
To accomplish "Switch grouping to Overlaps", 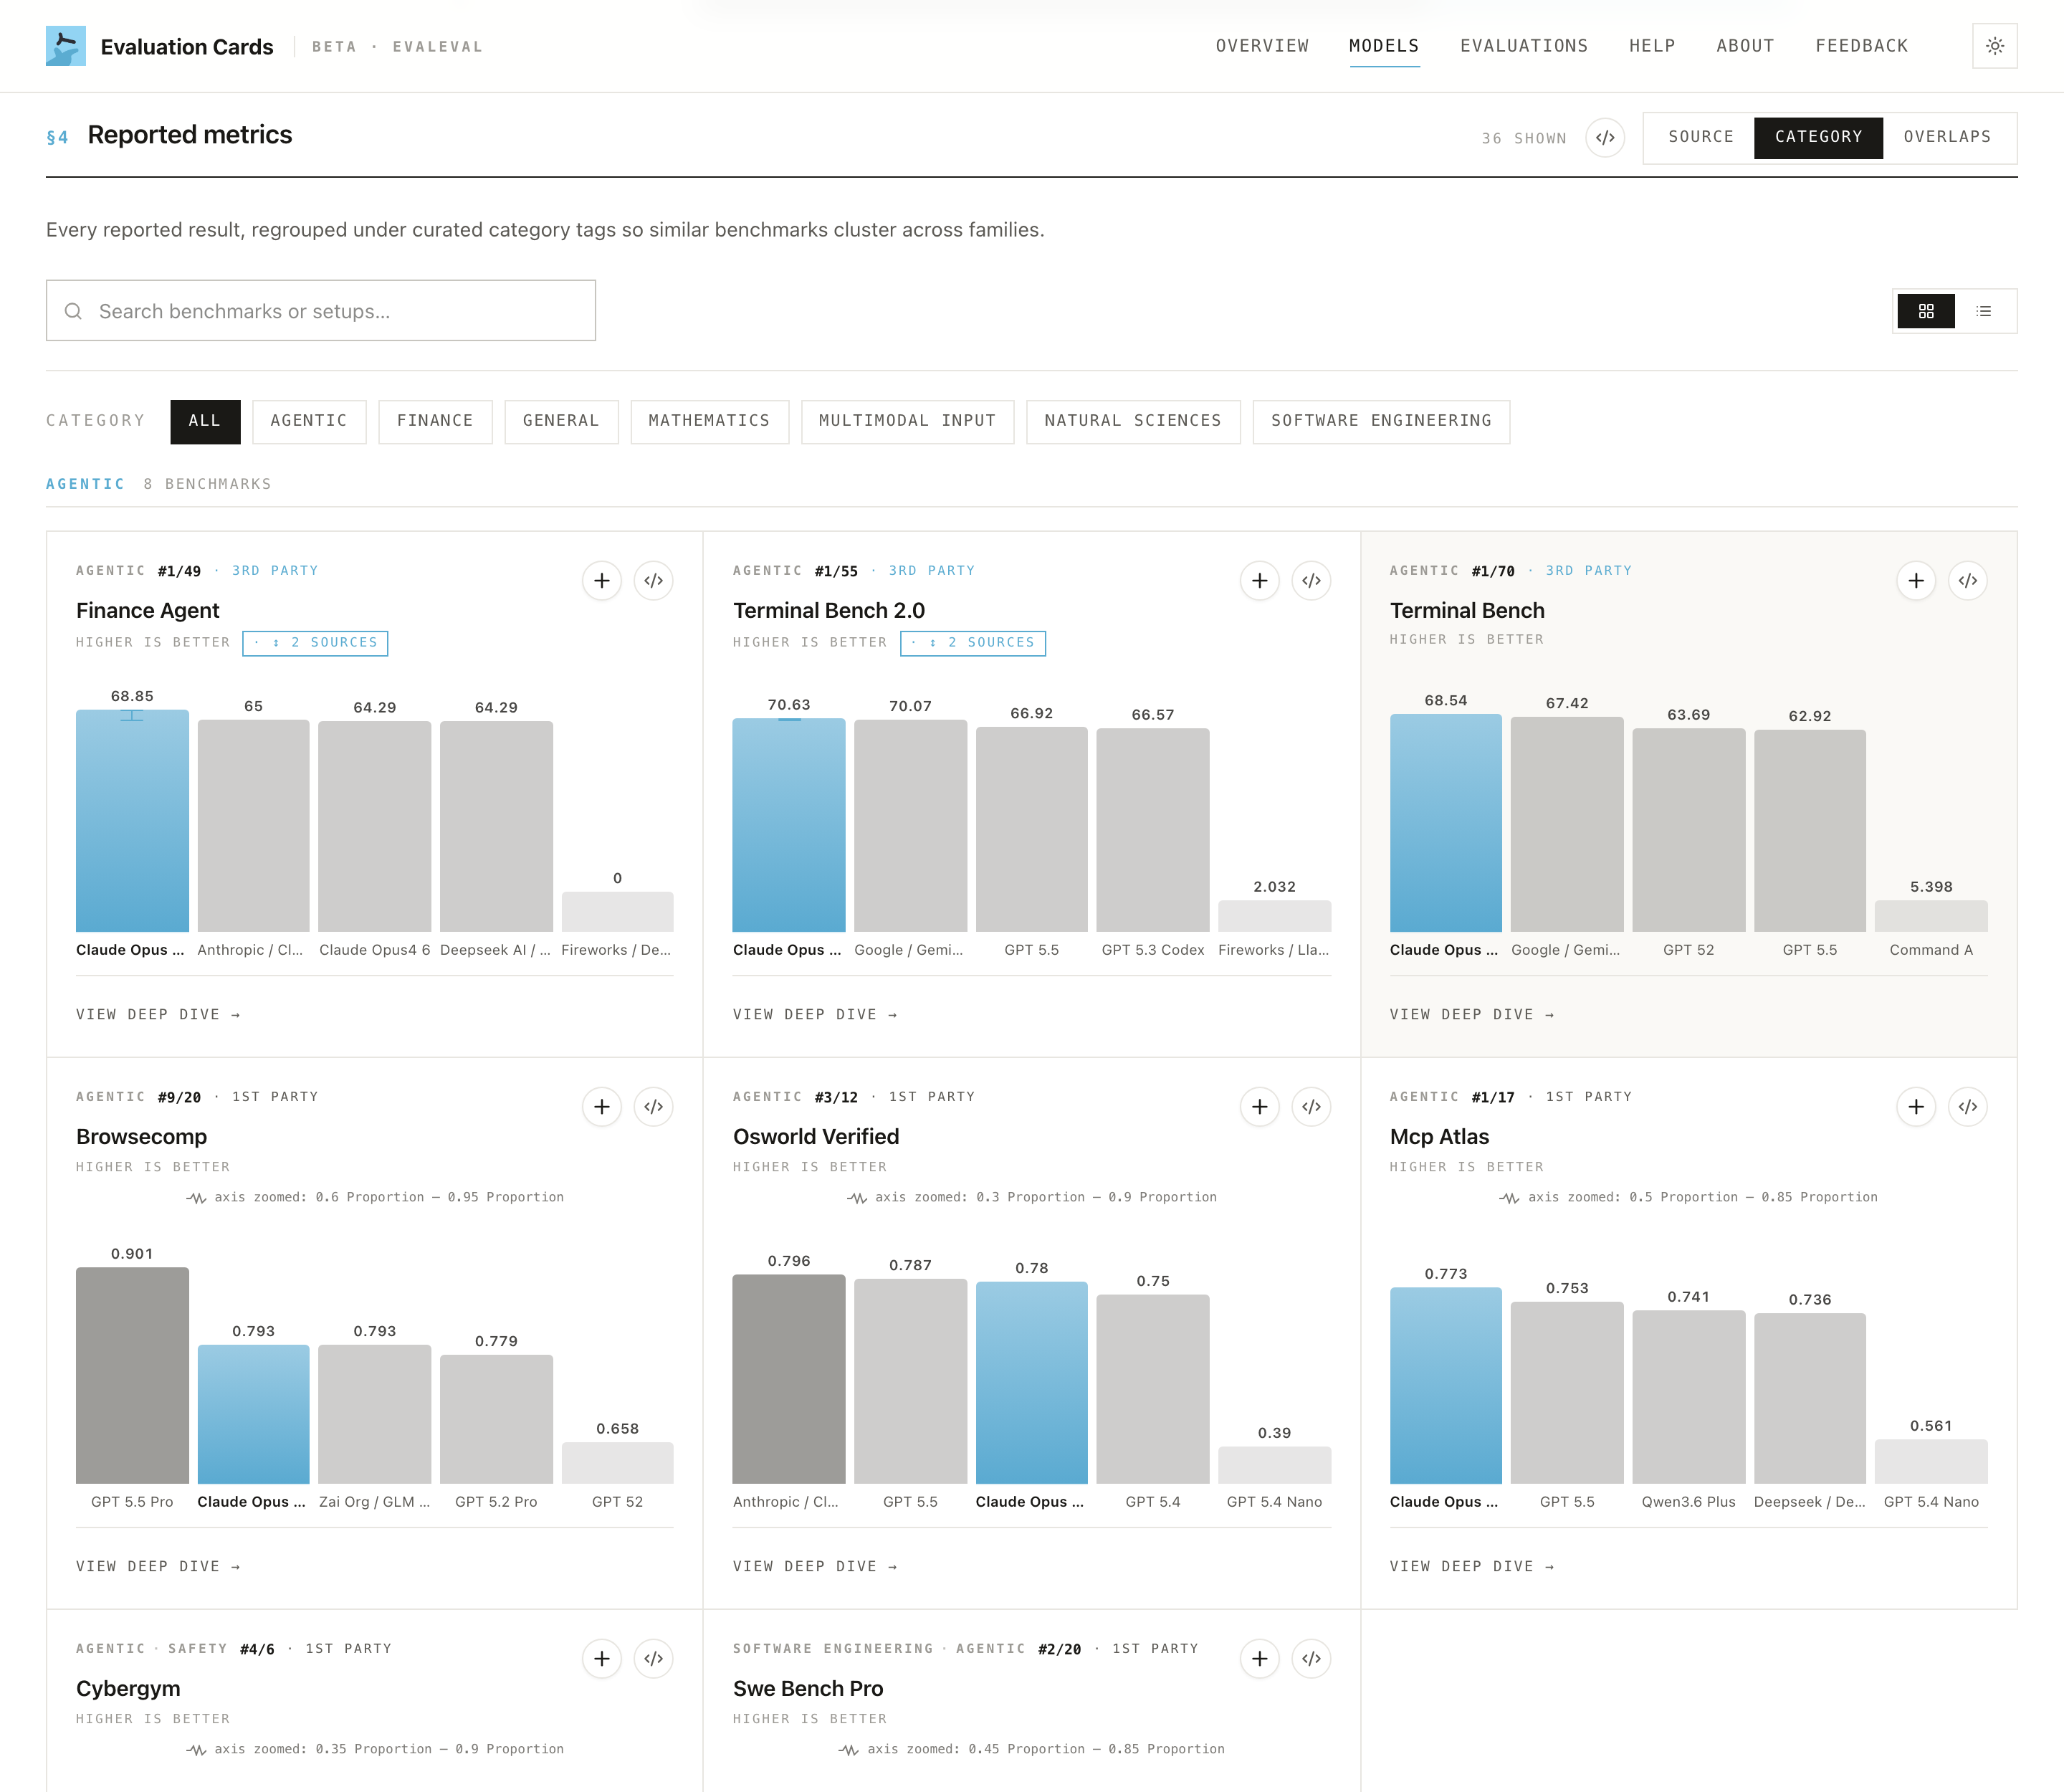I will pyautogui.click(x=1947, y=137).
